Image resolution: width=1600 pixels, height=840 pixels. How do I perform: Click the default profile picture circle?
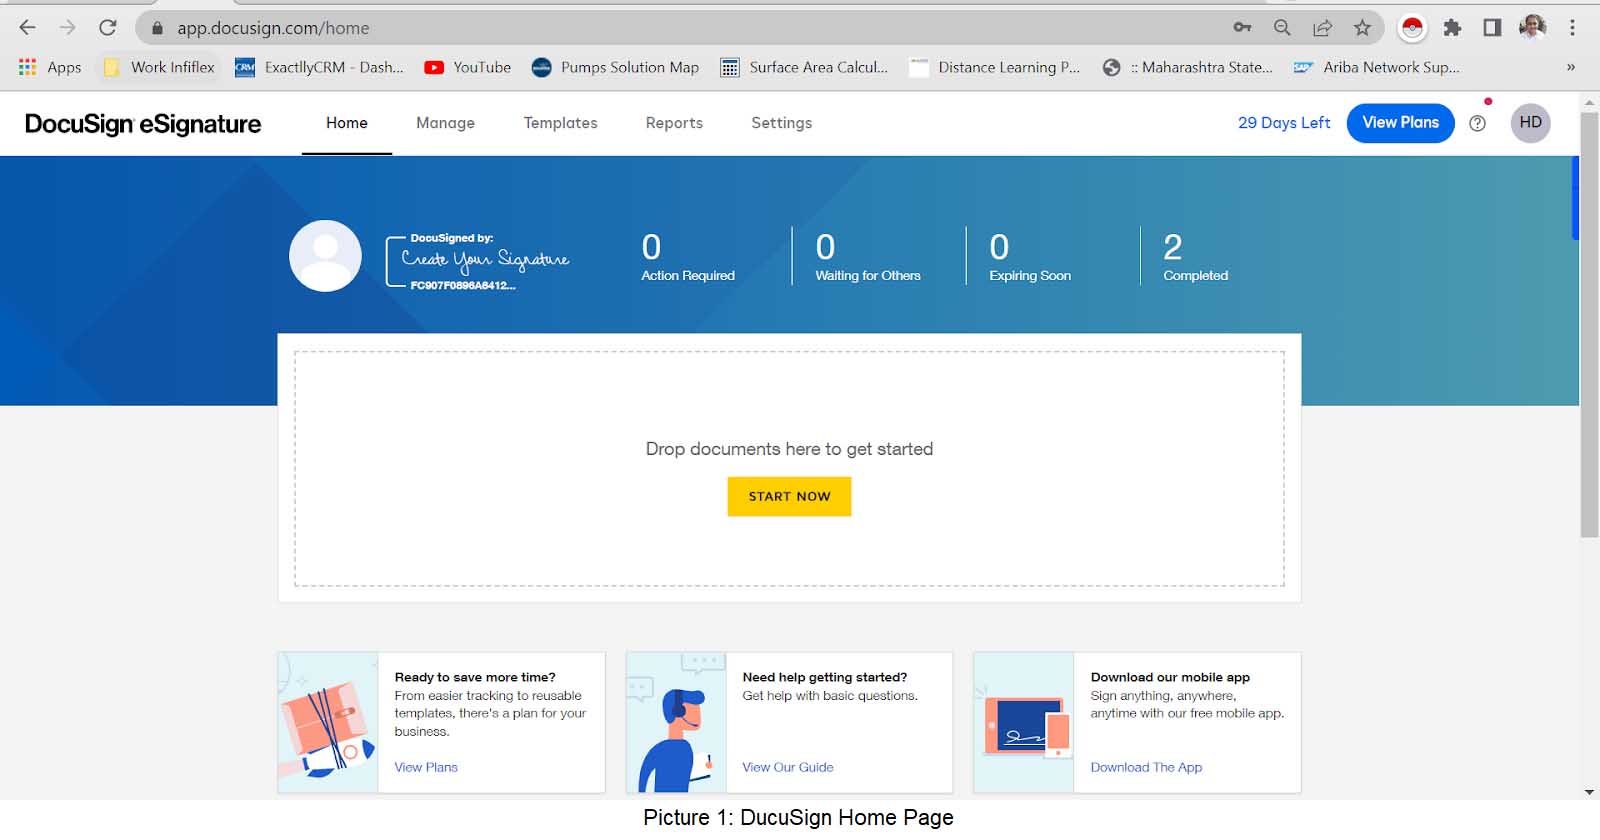[325, 256]
